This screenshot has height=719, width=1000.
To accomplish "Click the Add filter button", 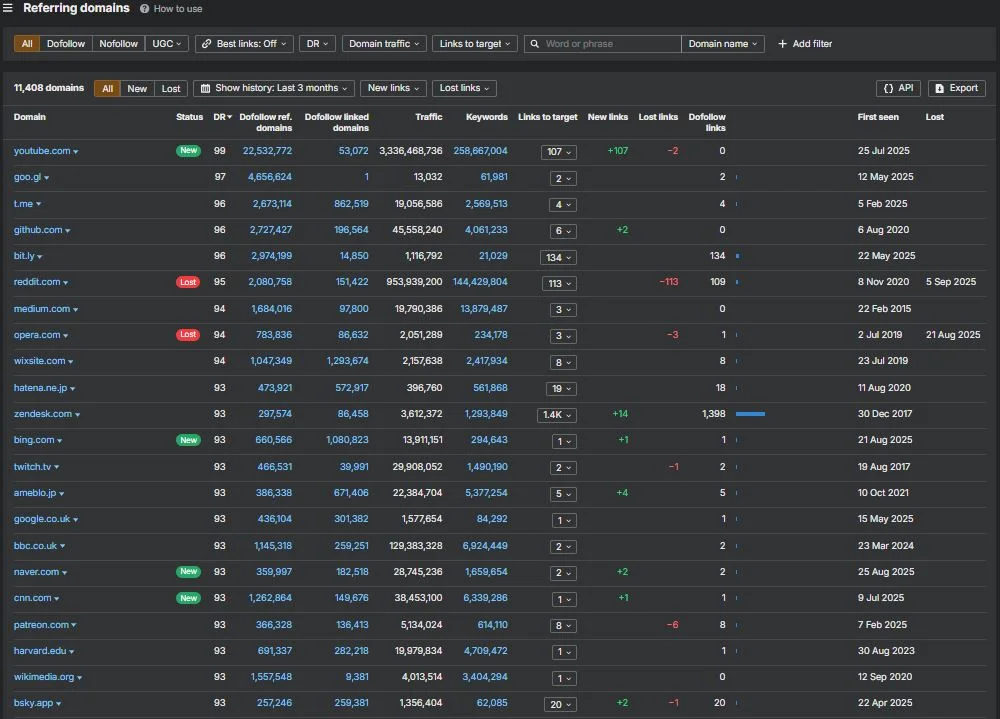I will pyautogui.click(x=805, y=43).
